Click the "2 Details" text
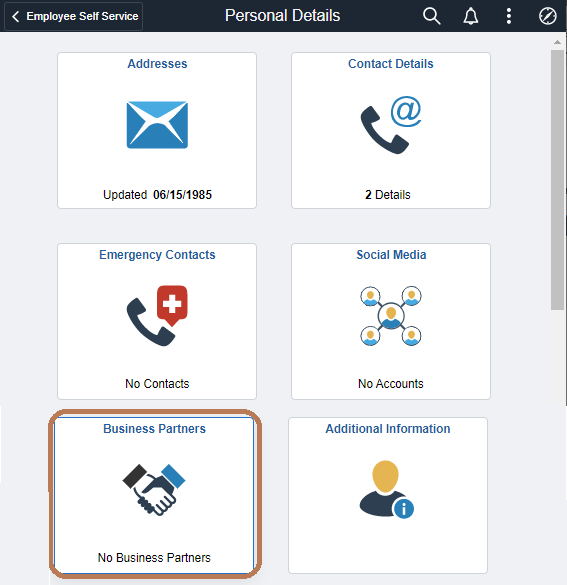This screenshot has height=585, width=567. coord(388,195)
